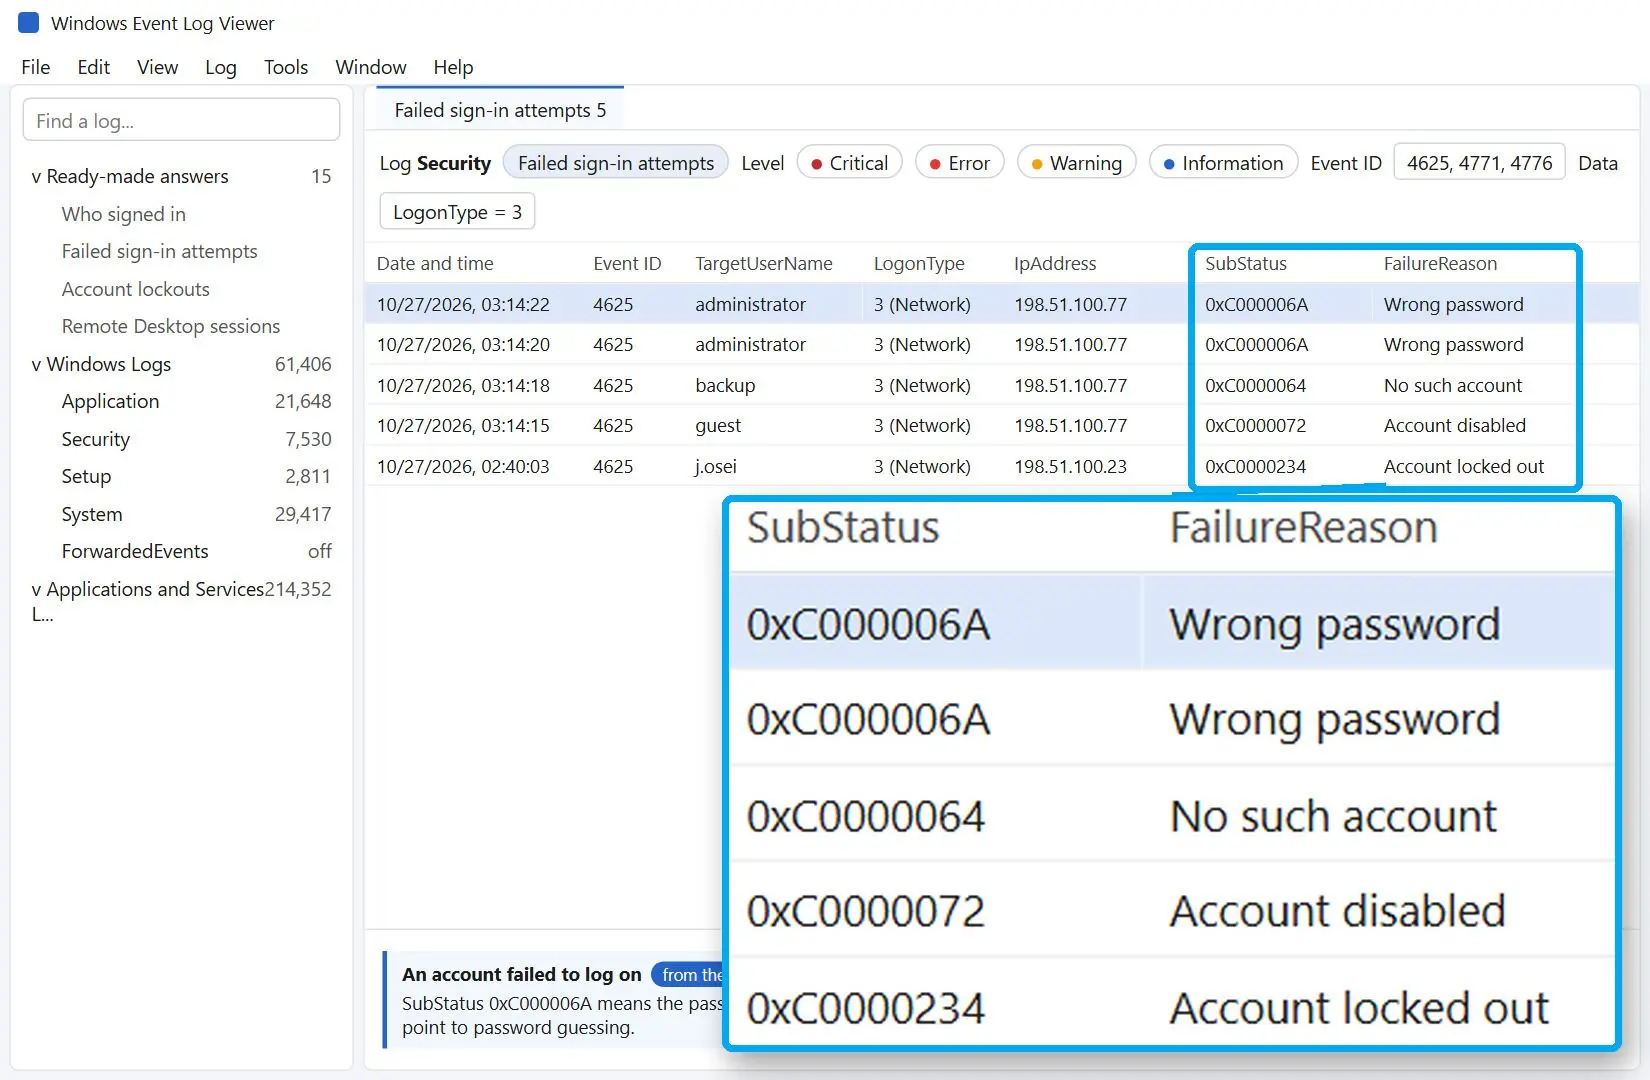Sort by Date and time column

(x=435, y=263)
